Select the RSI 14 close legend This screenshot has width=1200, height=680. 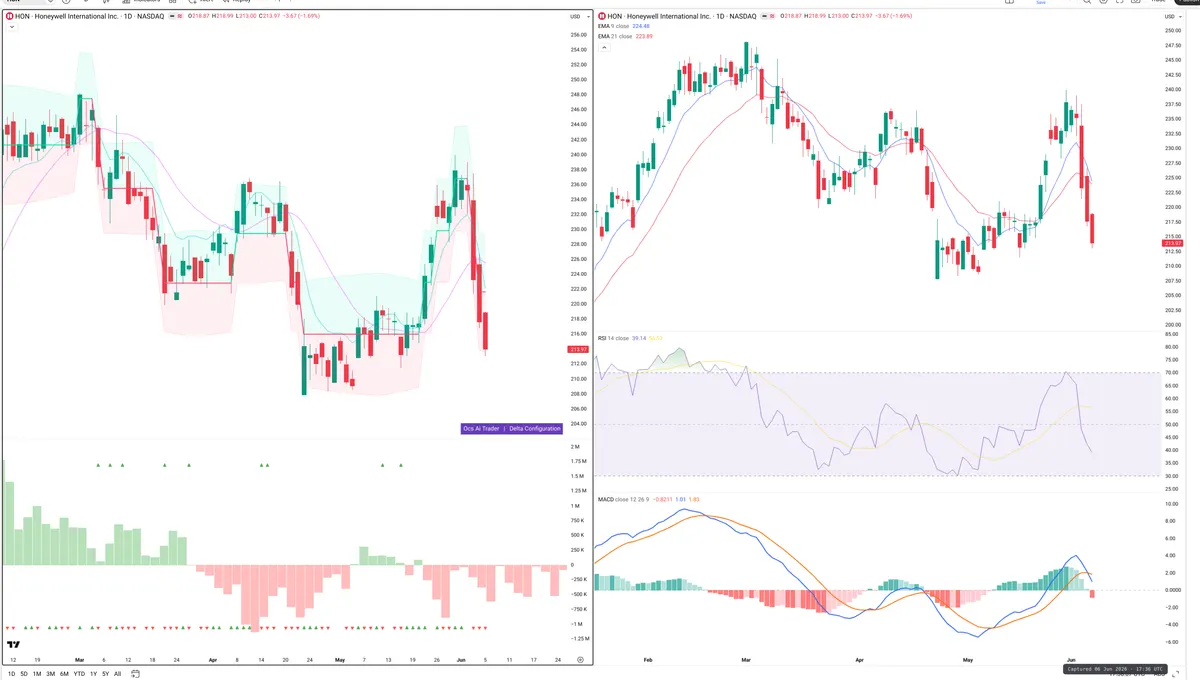coord(613,338)
